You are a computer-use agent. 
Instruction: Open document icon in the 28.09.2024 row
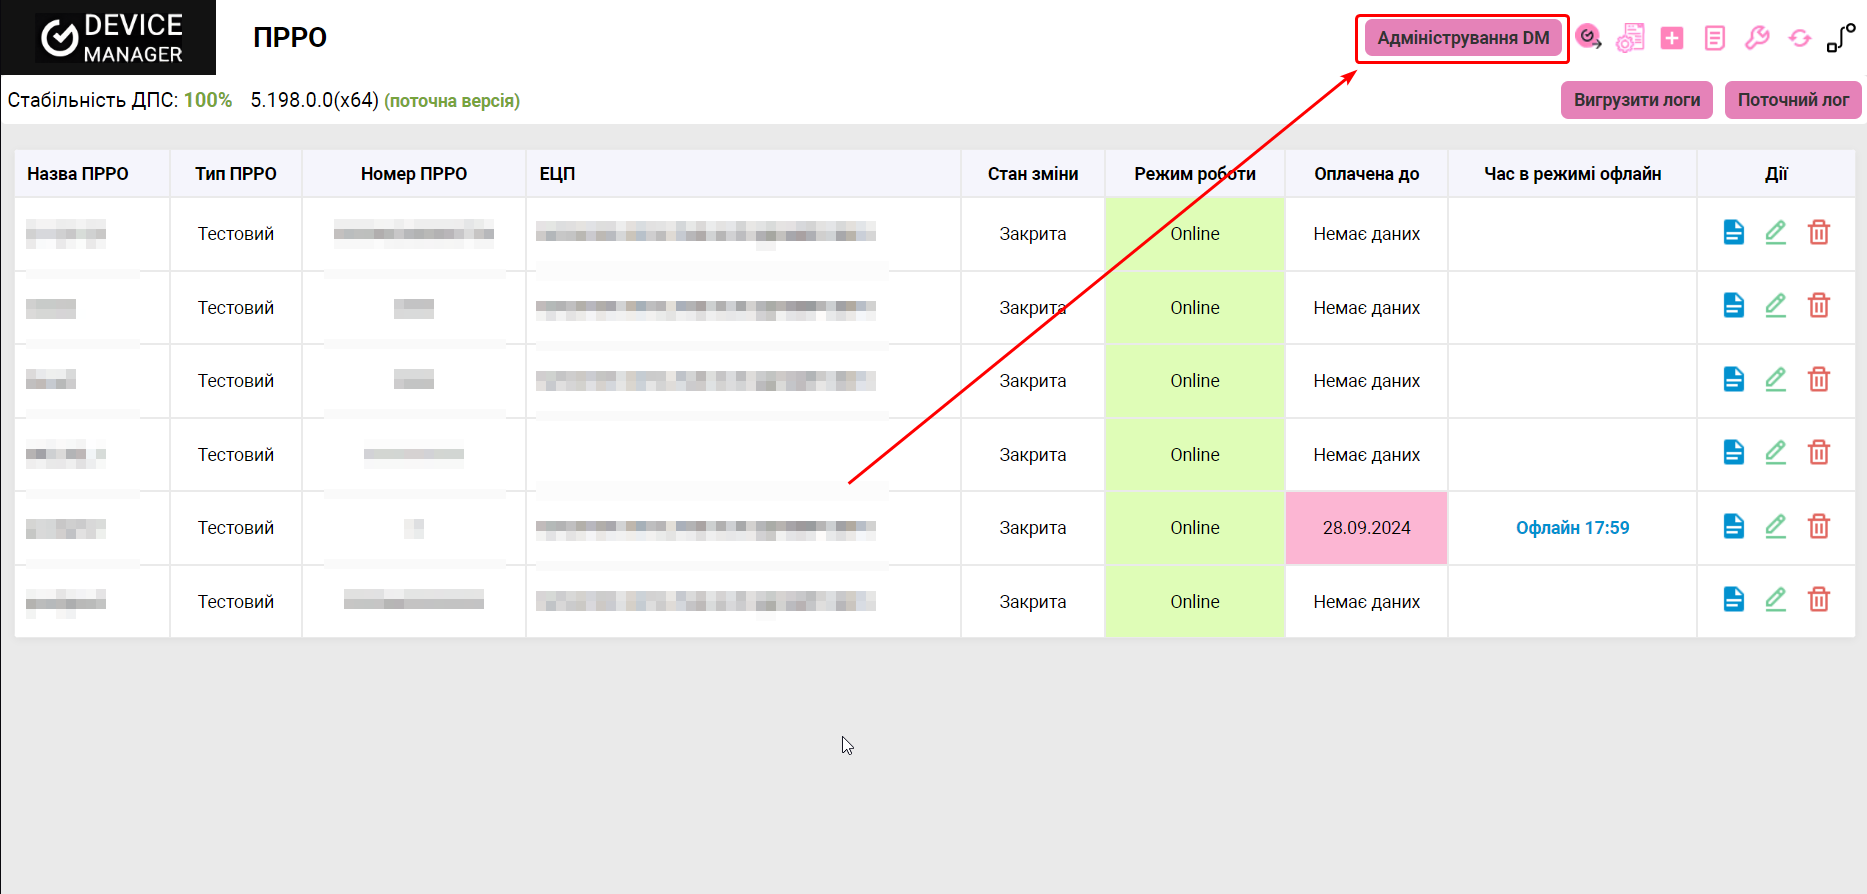1734,526
